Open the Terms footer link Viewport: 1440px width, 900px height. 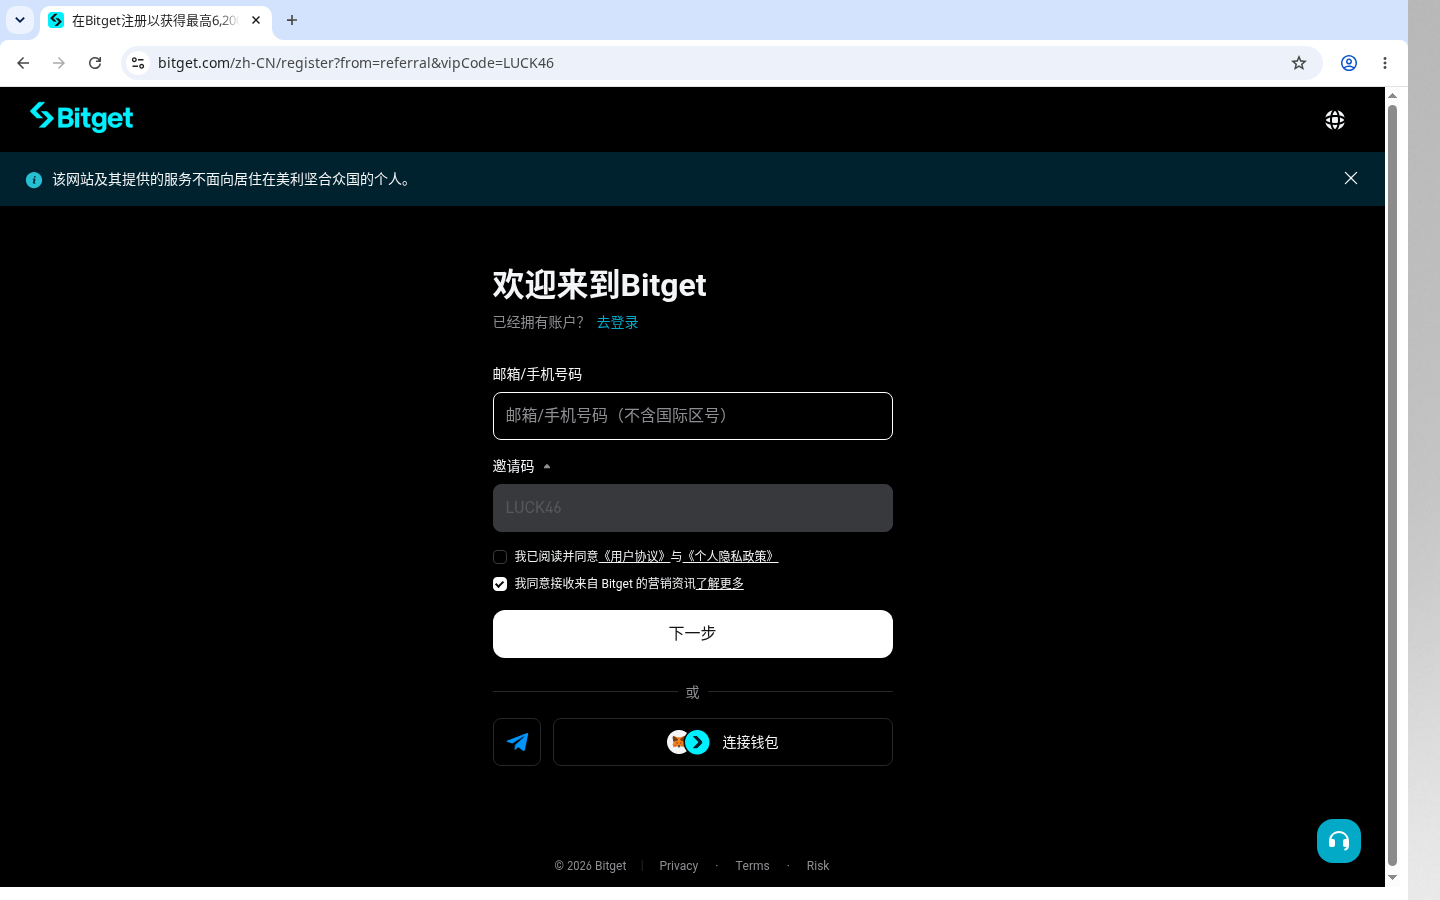pos(752,866)
